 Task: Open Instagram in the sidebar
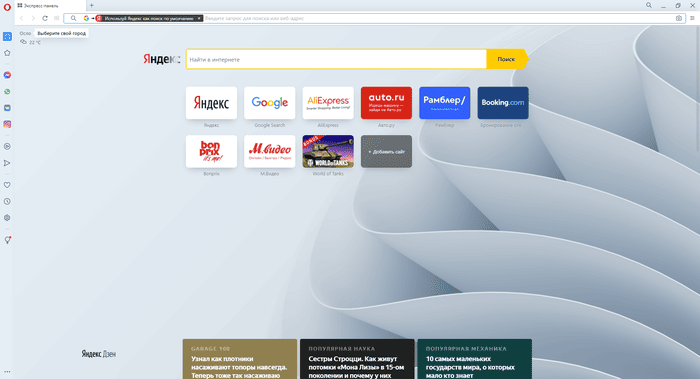tap(7, 125)
